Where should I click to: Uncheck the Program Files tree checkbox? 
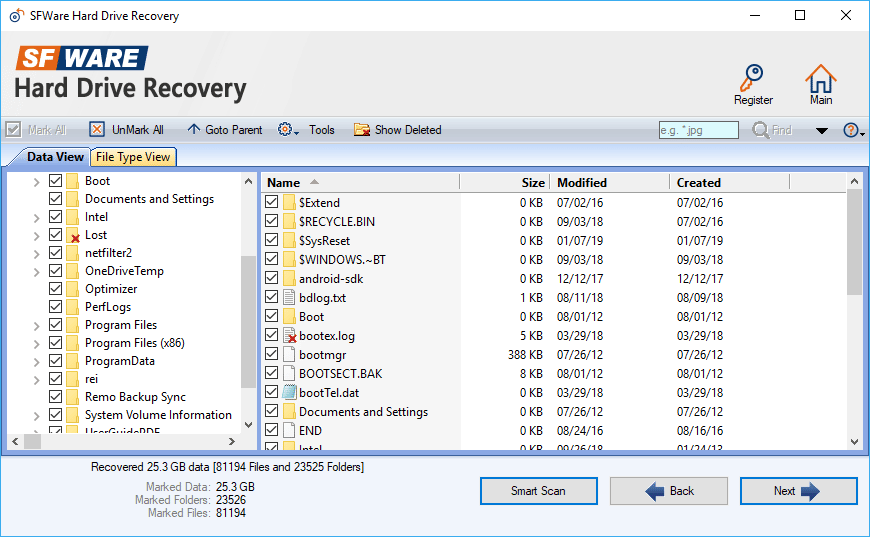(x=56, y=325)
